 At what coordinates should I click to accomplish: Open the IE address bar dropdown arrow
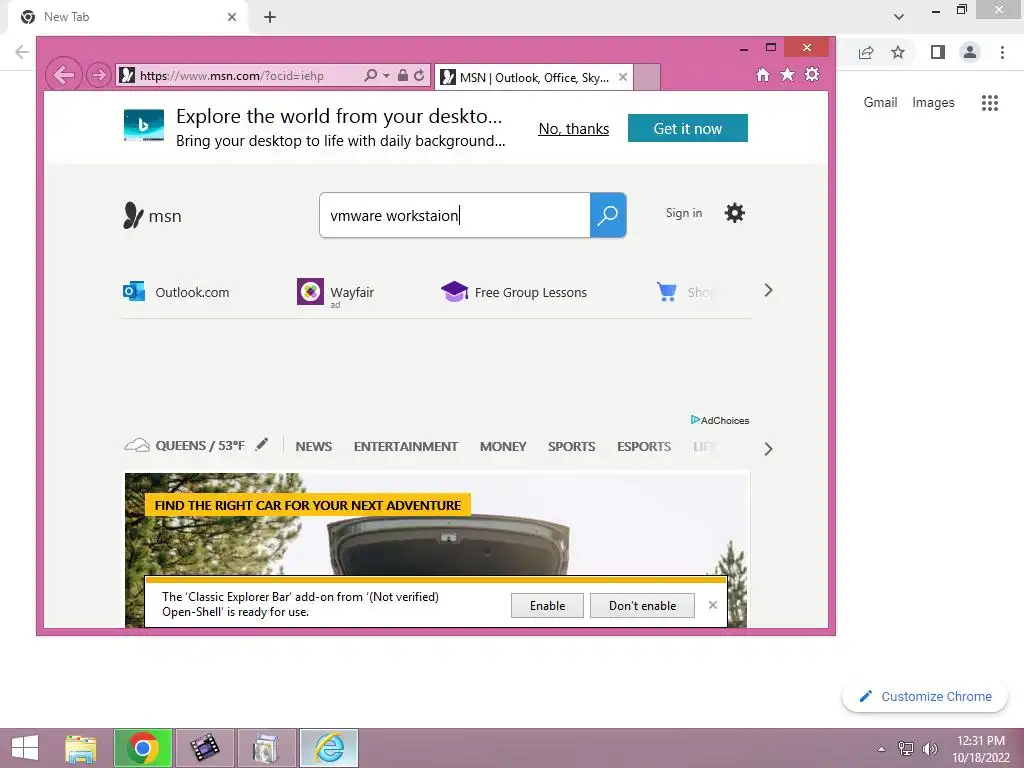click(386, 76)
